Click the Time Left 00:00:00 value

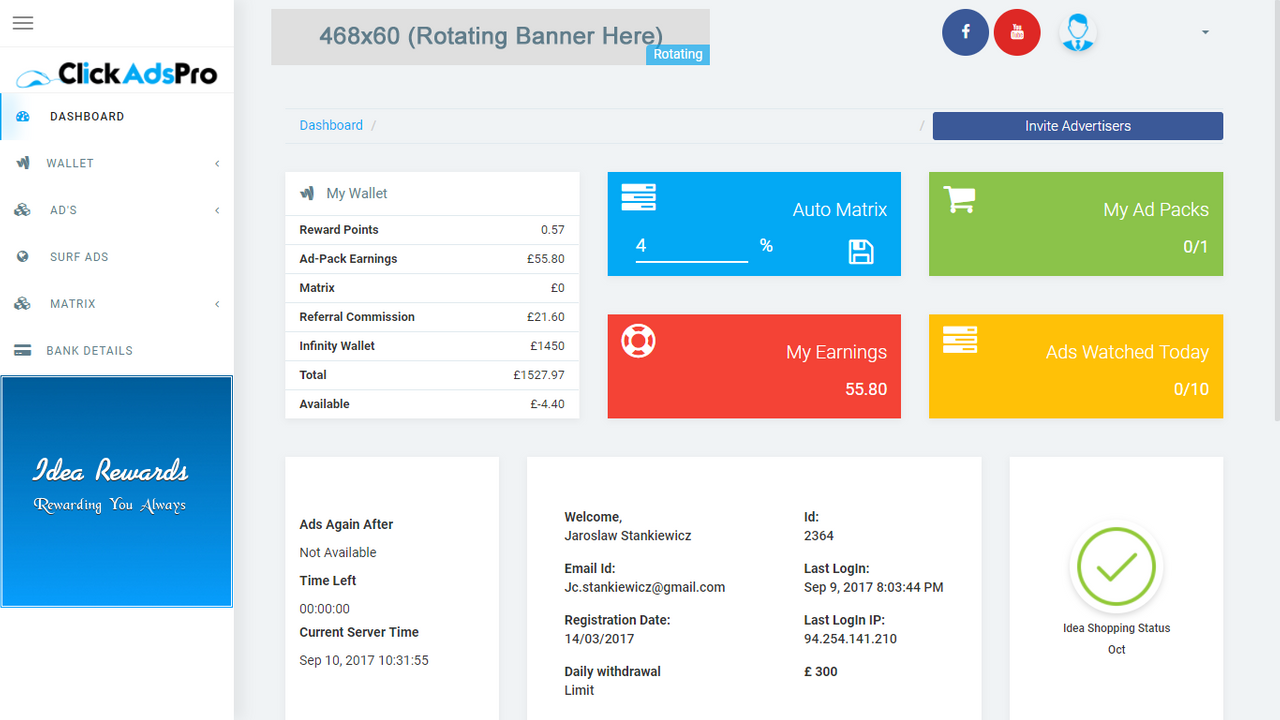point(325,608)
